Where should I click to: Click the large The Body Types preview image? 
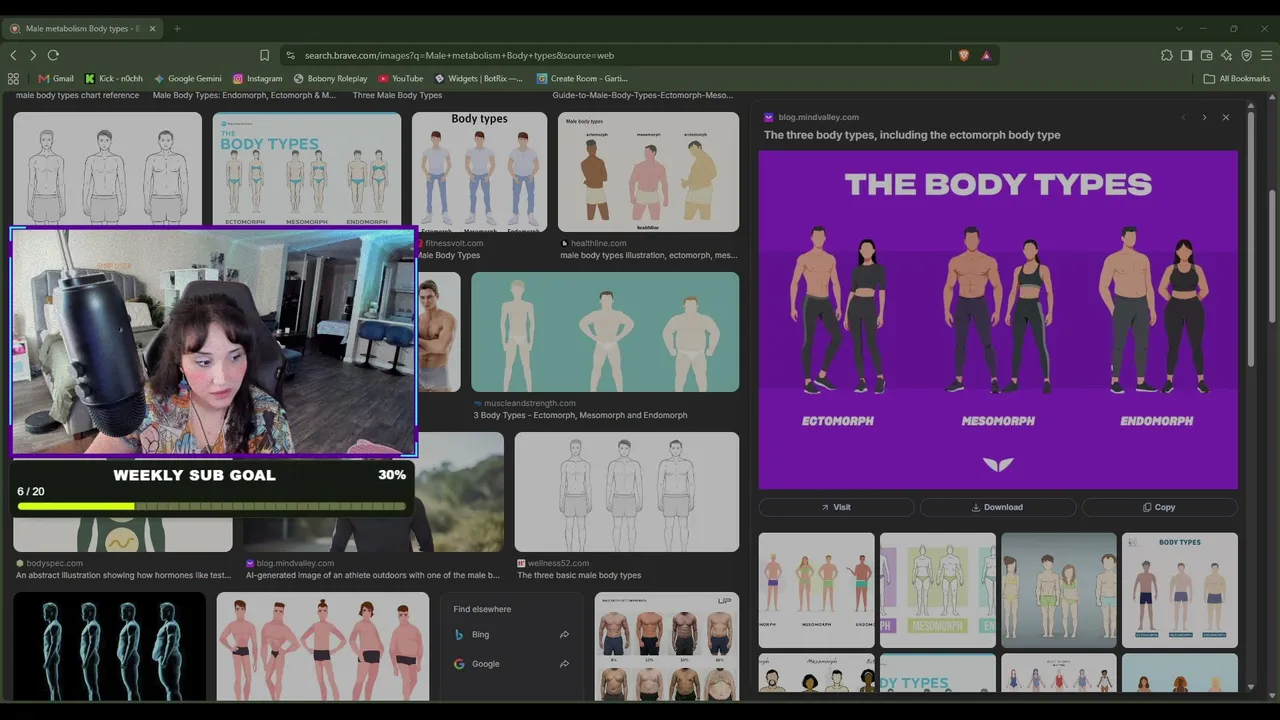pyautogui.click(x=998, y=320)
